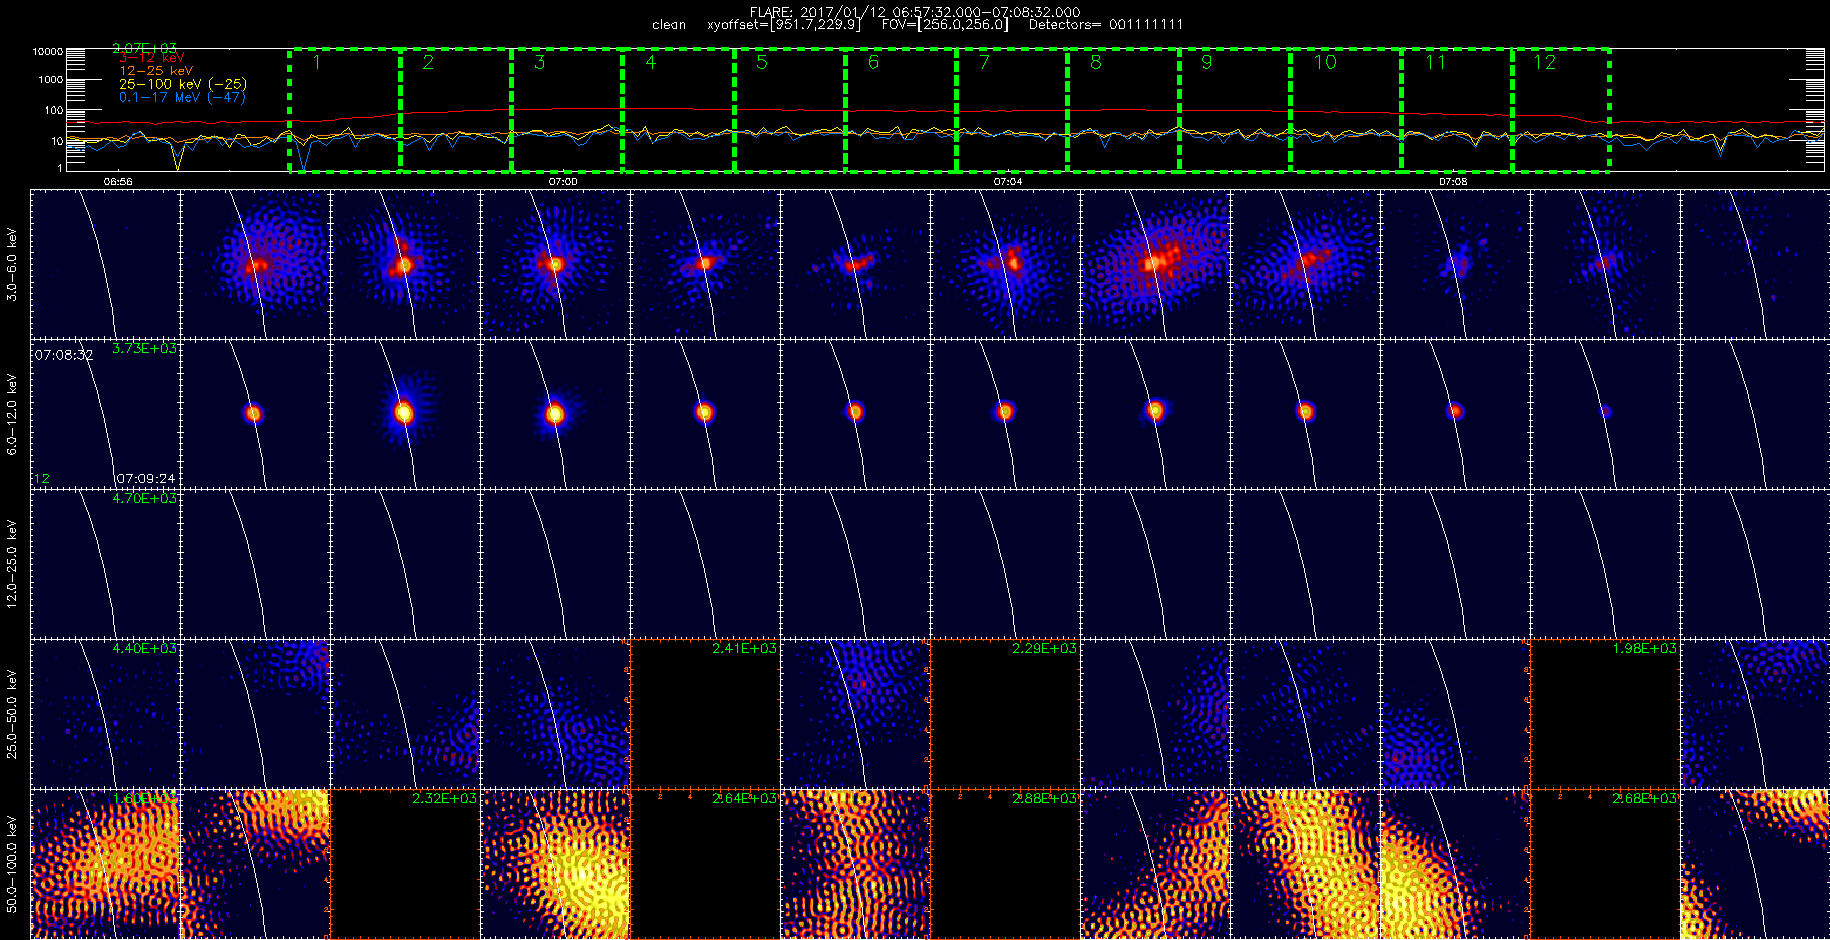The image size is (1830, 940).
Task: Click the green '4.70E+03' value
Action: coord(144,498)
